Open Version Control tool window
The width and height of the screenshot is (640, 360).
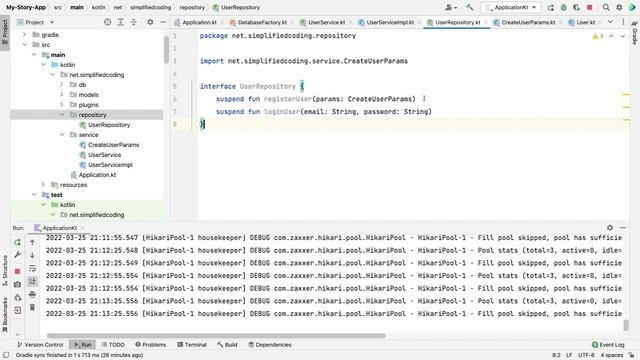40,344
